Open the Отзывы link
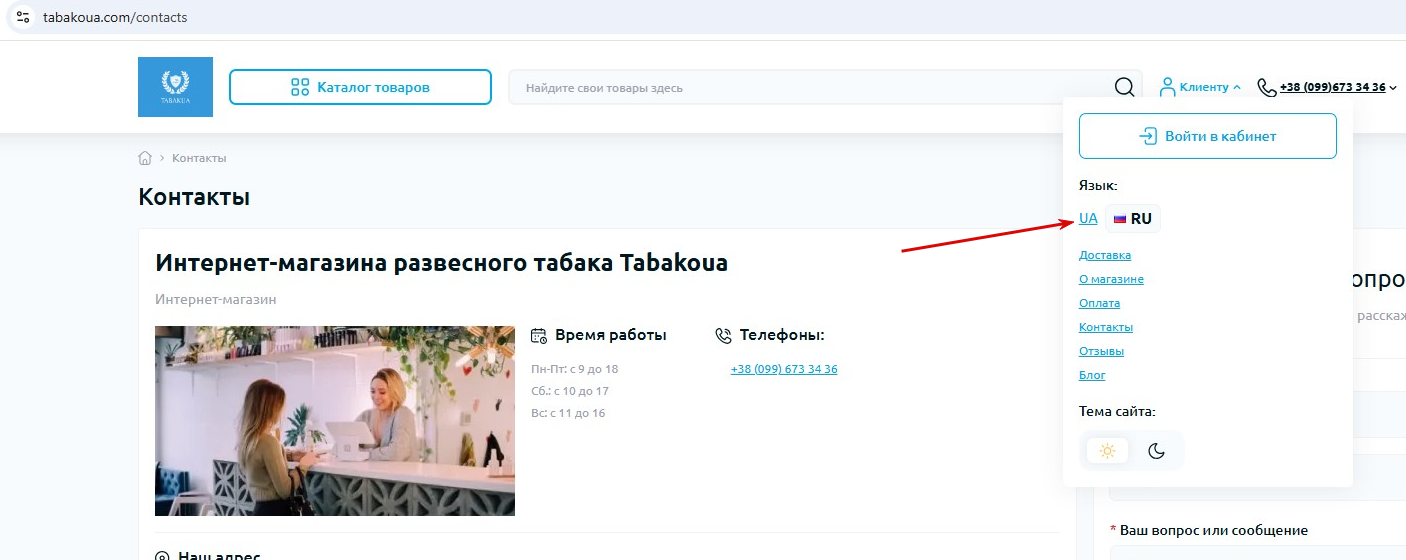This screenshot has height=560, width=1406. (1101, 351)
